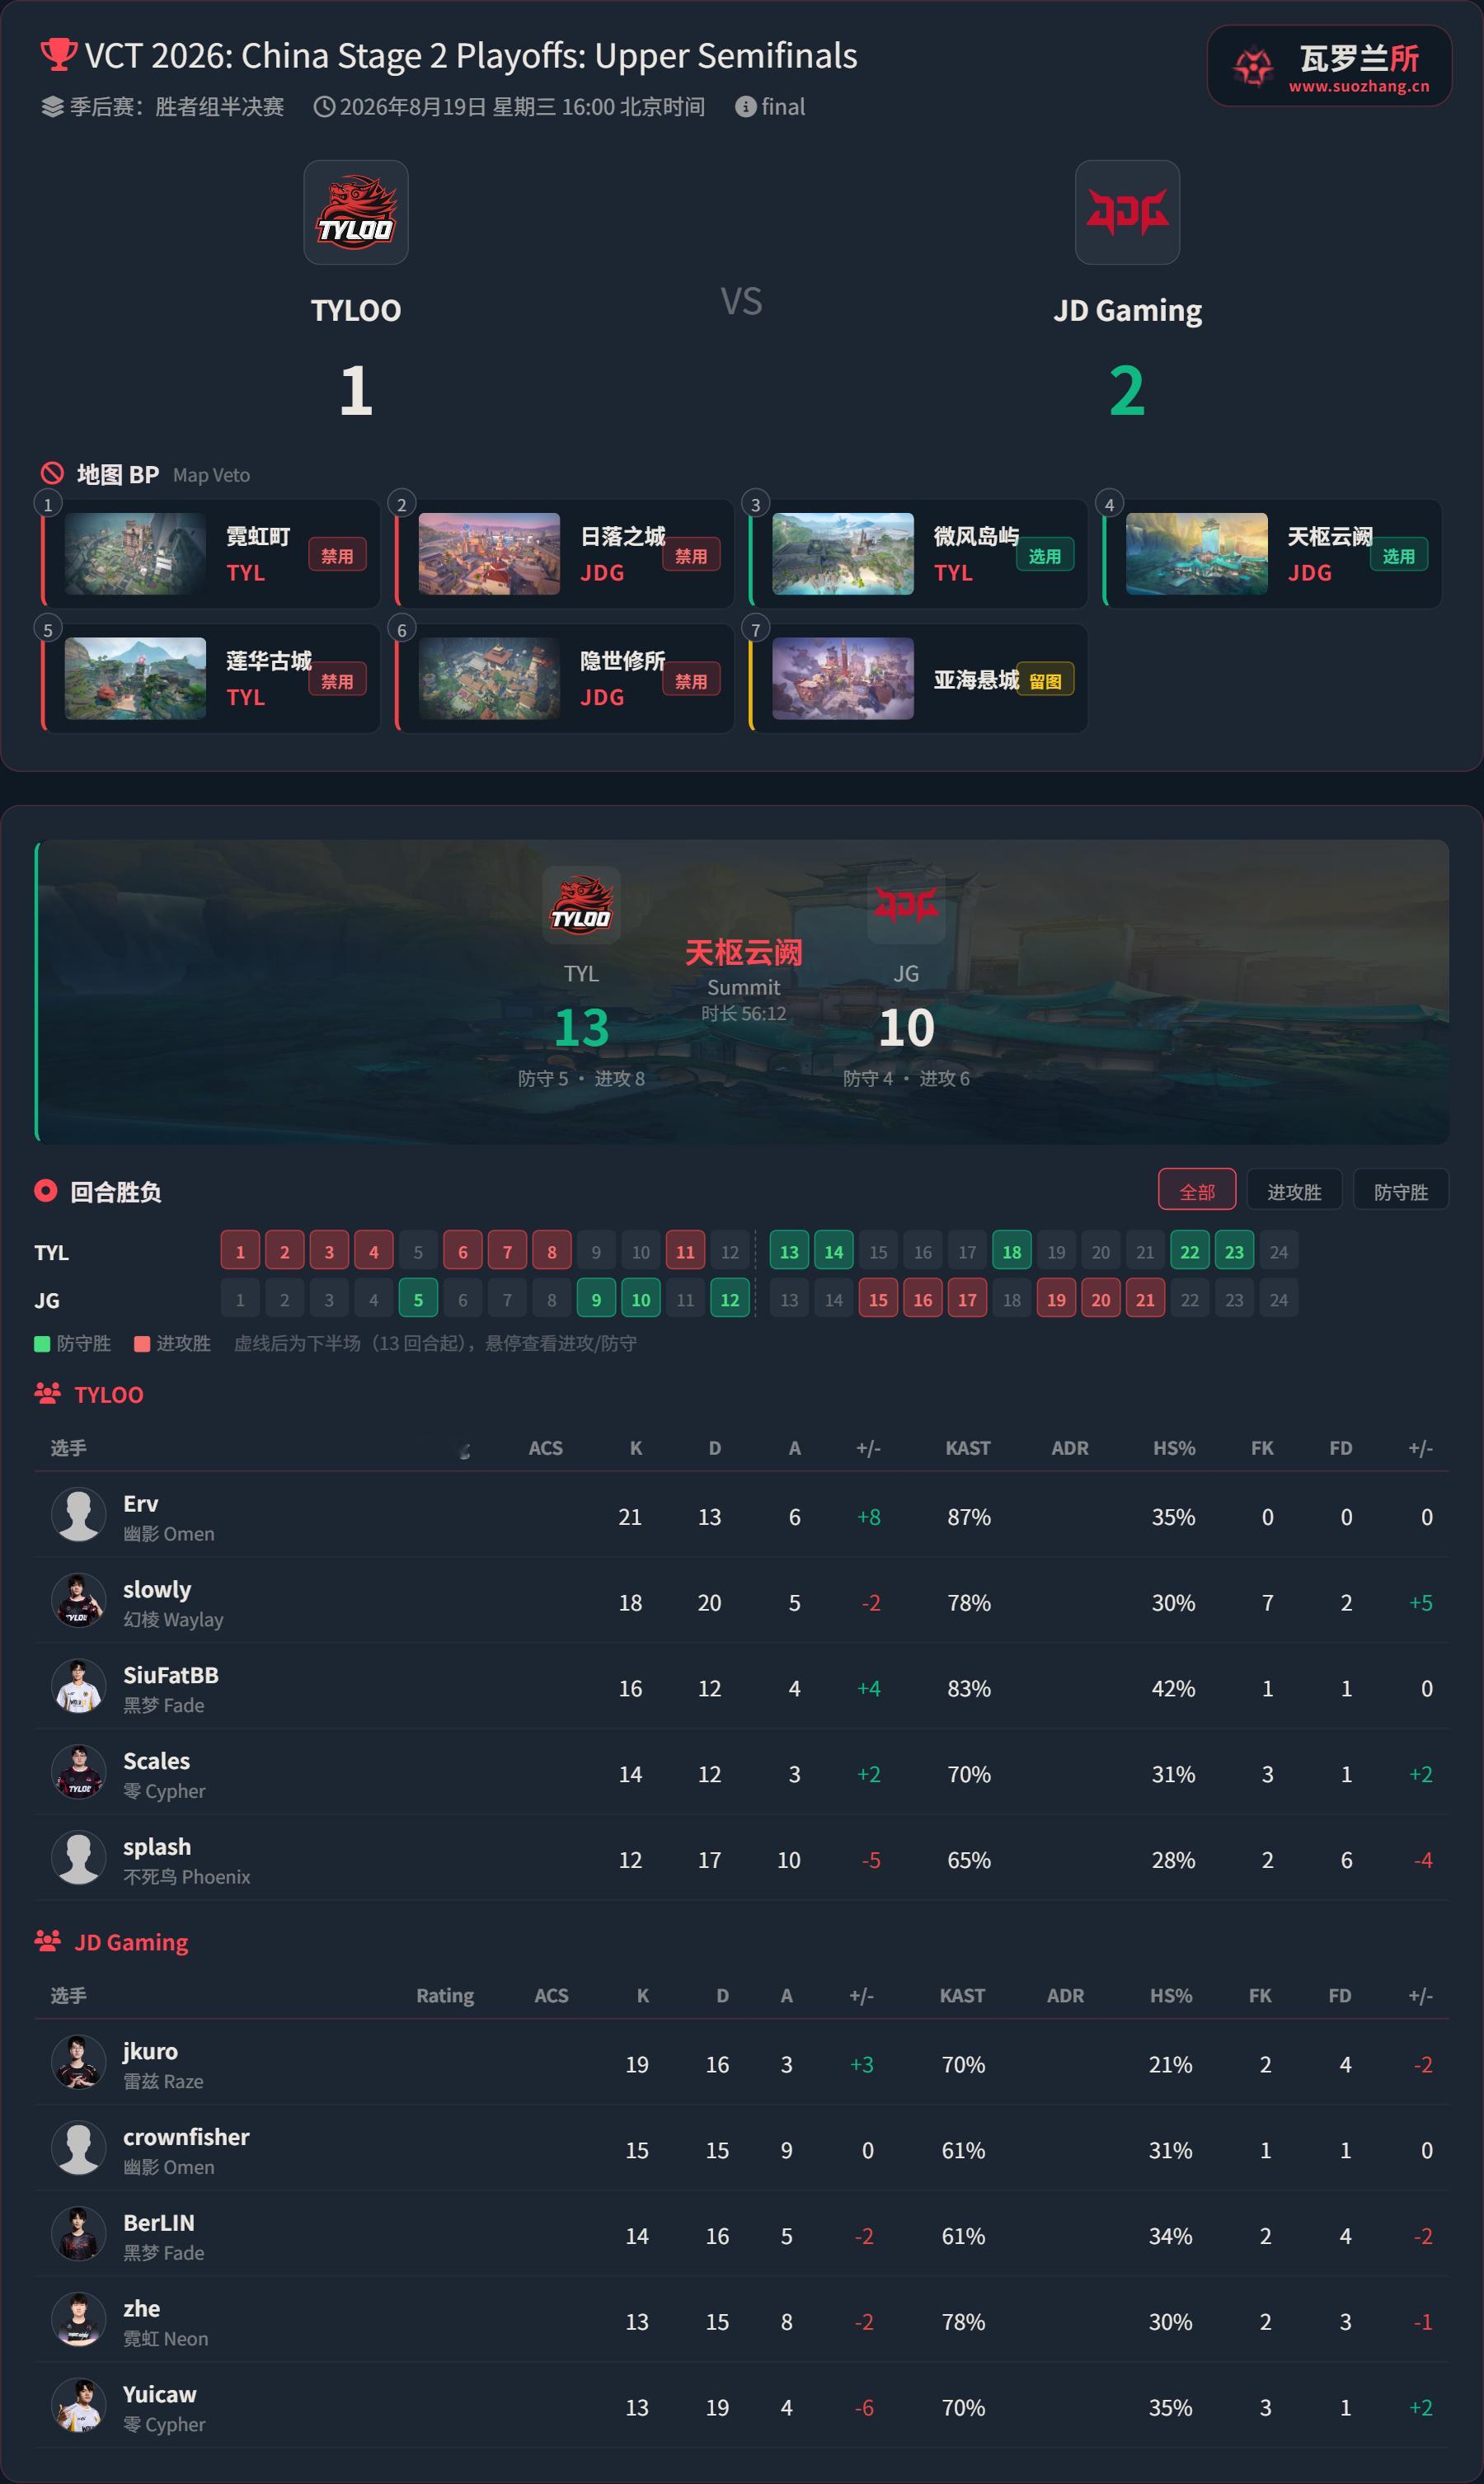Image resolution: width=1484 pixels, height=2484 pixels.
Task: Click BerLIN's player avatar
Action: point(79,2235)
